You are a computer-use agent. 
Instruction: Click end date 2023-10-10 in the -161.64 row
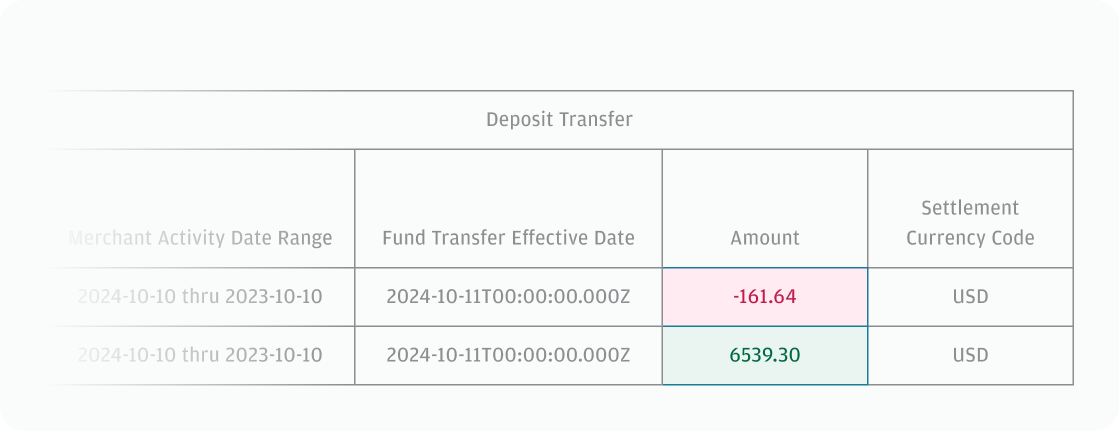[274, 297]
